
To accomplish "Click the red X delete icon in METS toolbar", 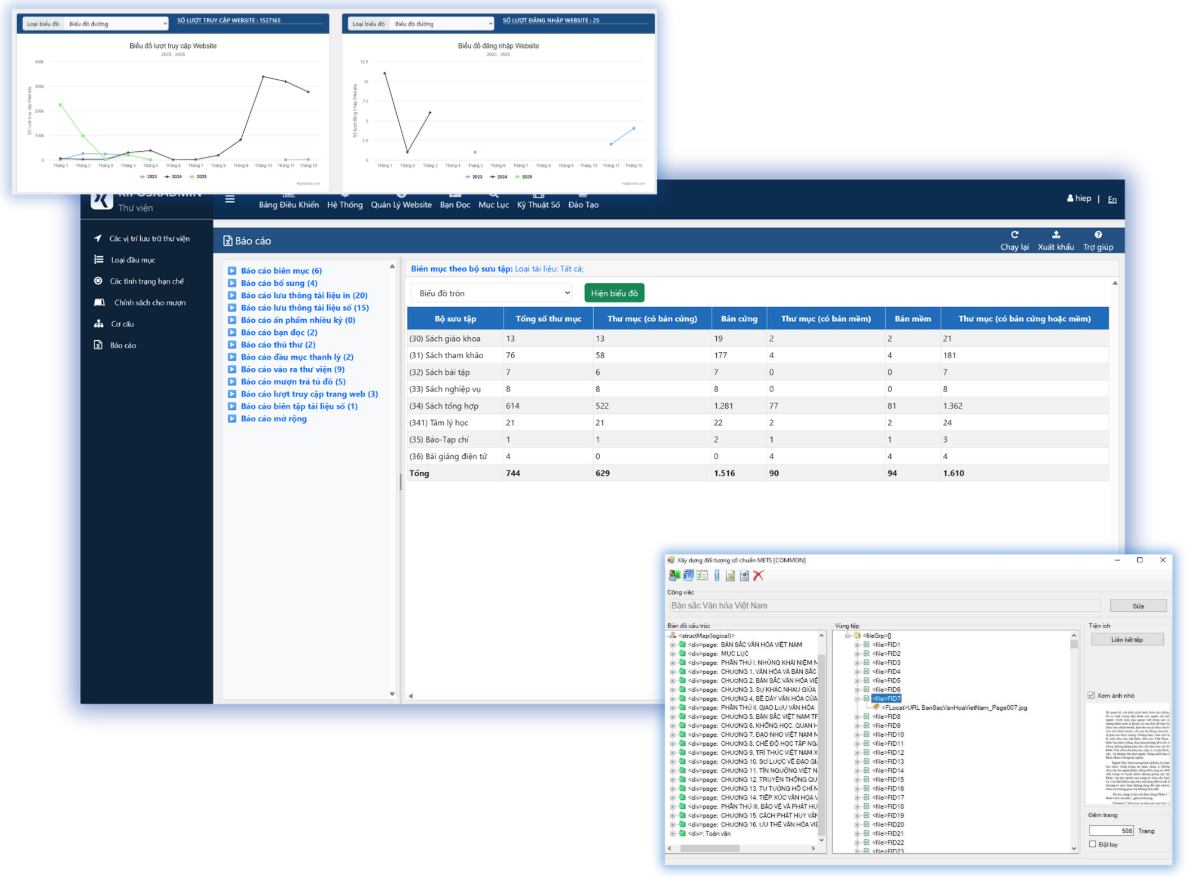I will pos(759,575).
